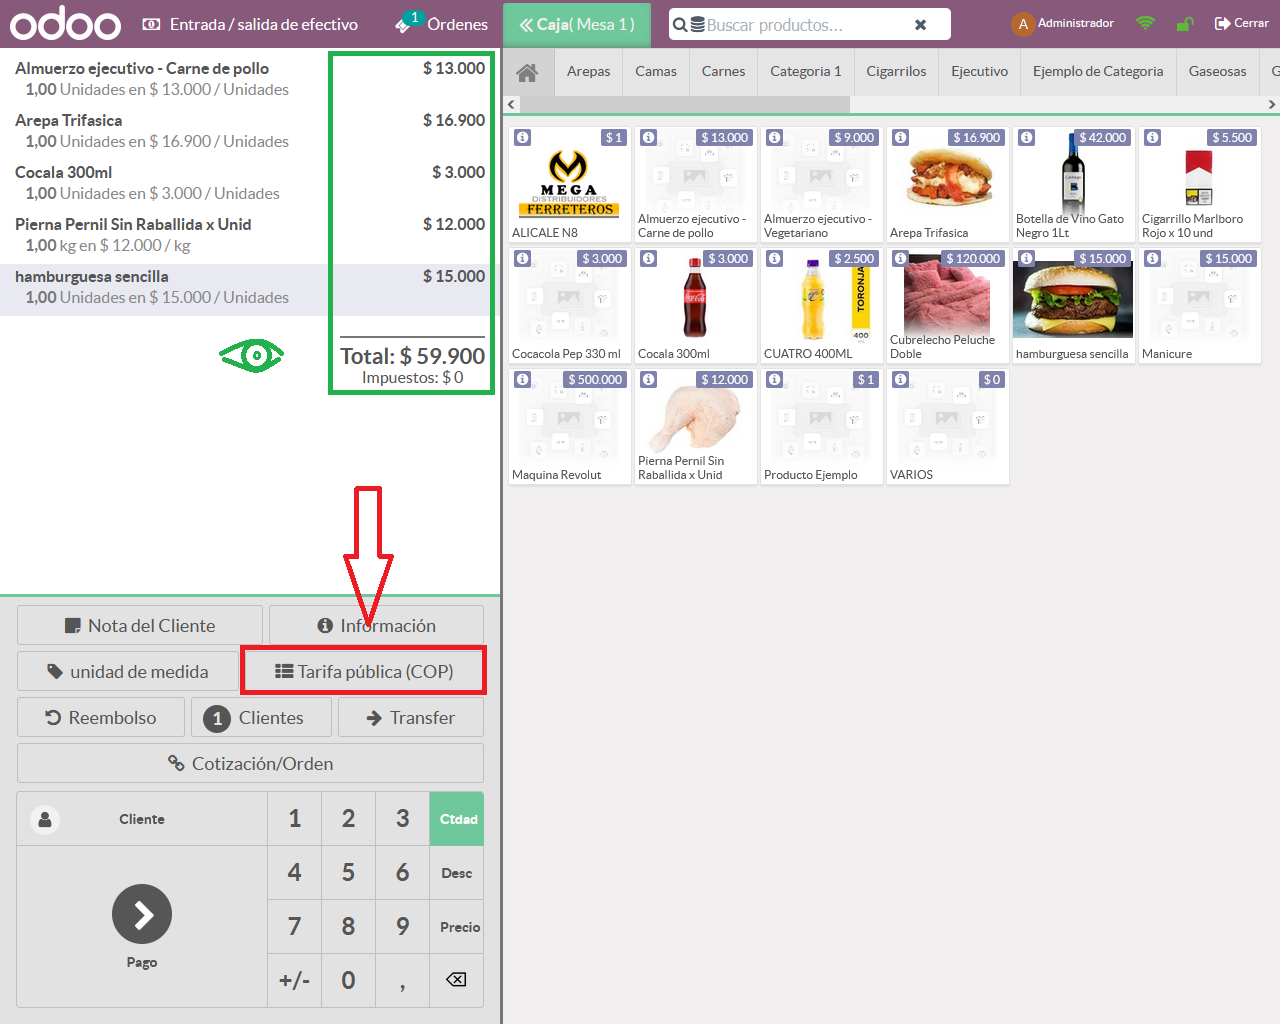Click the round Pago arrow button

(x=142, y=914)
